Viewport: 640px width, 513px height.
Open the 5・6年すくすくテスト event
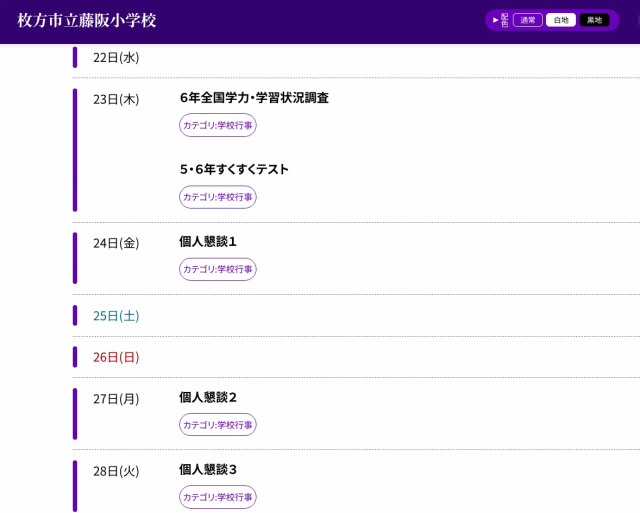234,170
